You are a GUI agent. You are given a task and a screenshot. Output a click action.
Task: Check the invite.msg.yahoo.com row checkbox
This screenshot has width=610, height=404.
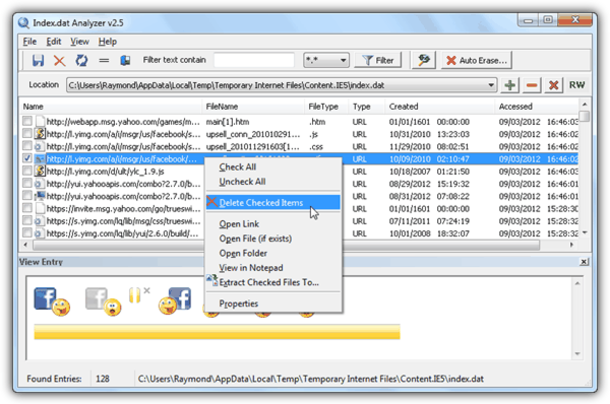coord(27,208)
